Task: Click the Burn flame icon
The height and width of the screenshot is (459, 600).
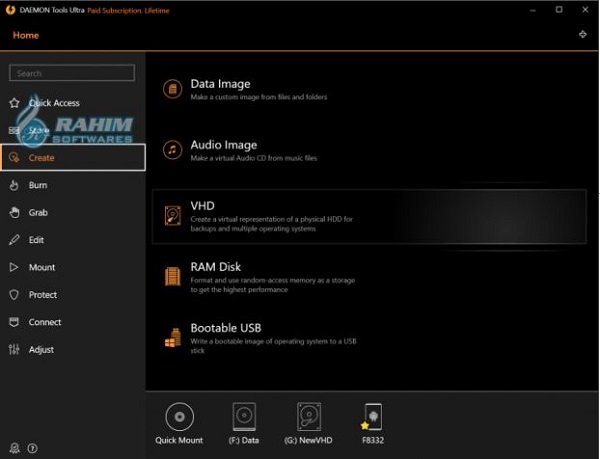Action: 14,185
